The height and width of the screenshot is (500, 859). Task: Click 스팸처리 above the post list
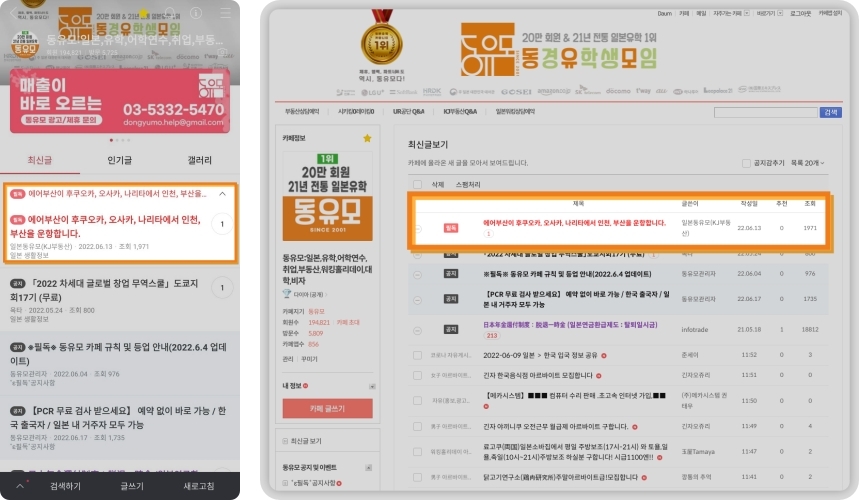[468, 185]
